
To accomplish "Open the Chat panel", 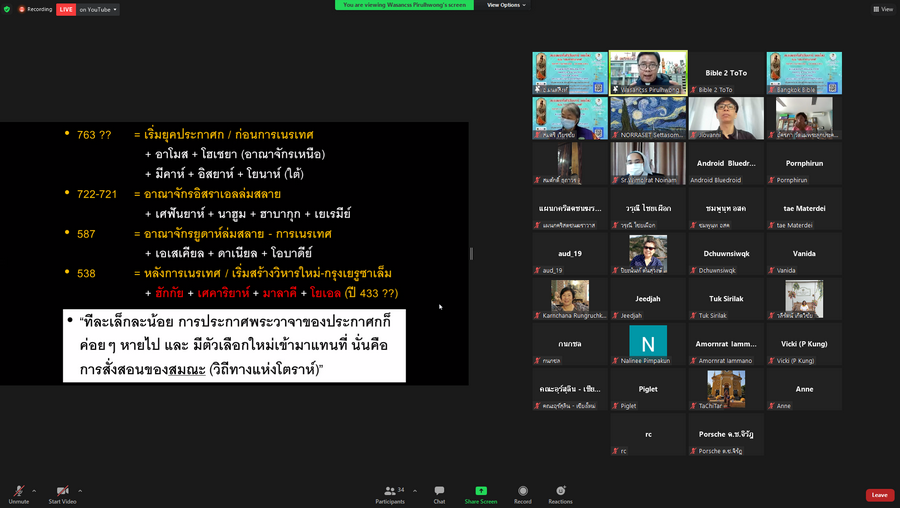I will (x=439, y=493).
